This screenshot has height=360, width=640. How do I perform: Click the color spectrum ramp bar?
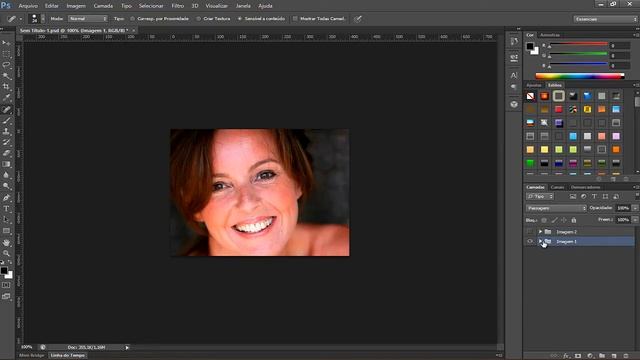coord(580,76)
